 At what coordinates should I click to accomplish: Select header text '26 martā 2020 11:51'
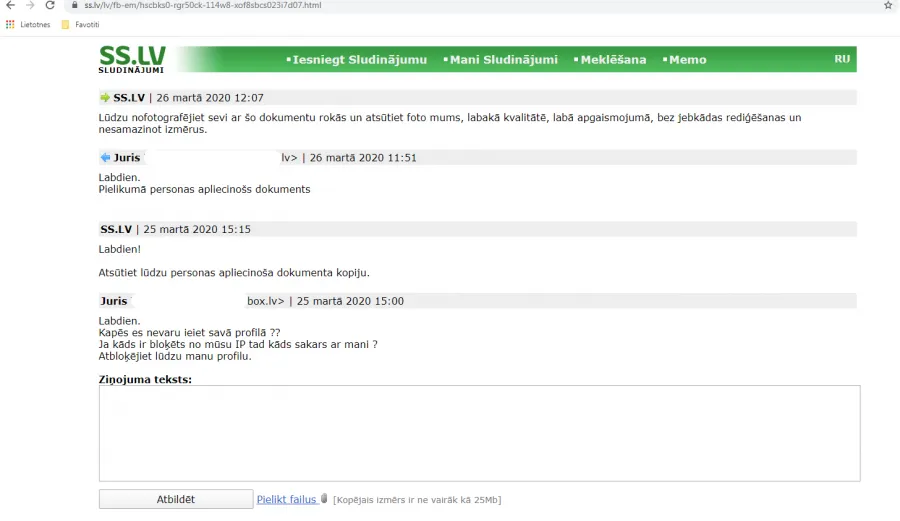coord(363,158)
